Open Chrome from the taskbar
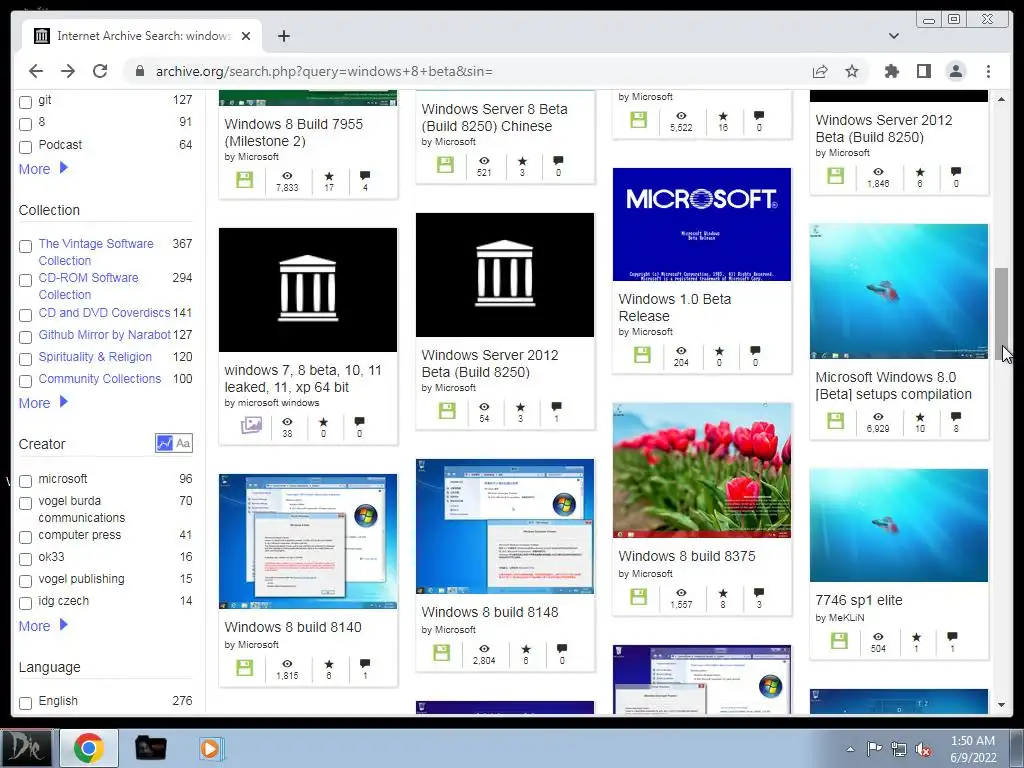The height and width of the screenshot is (768, 1024). (x=89, y=748)
